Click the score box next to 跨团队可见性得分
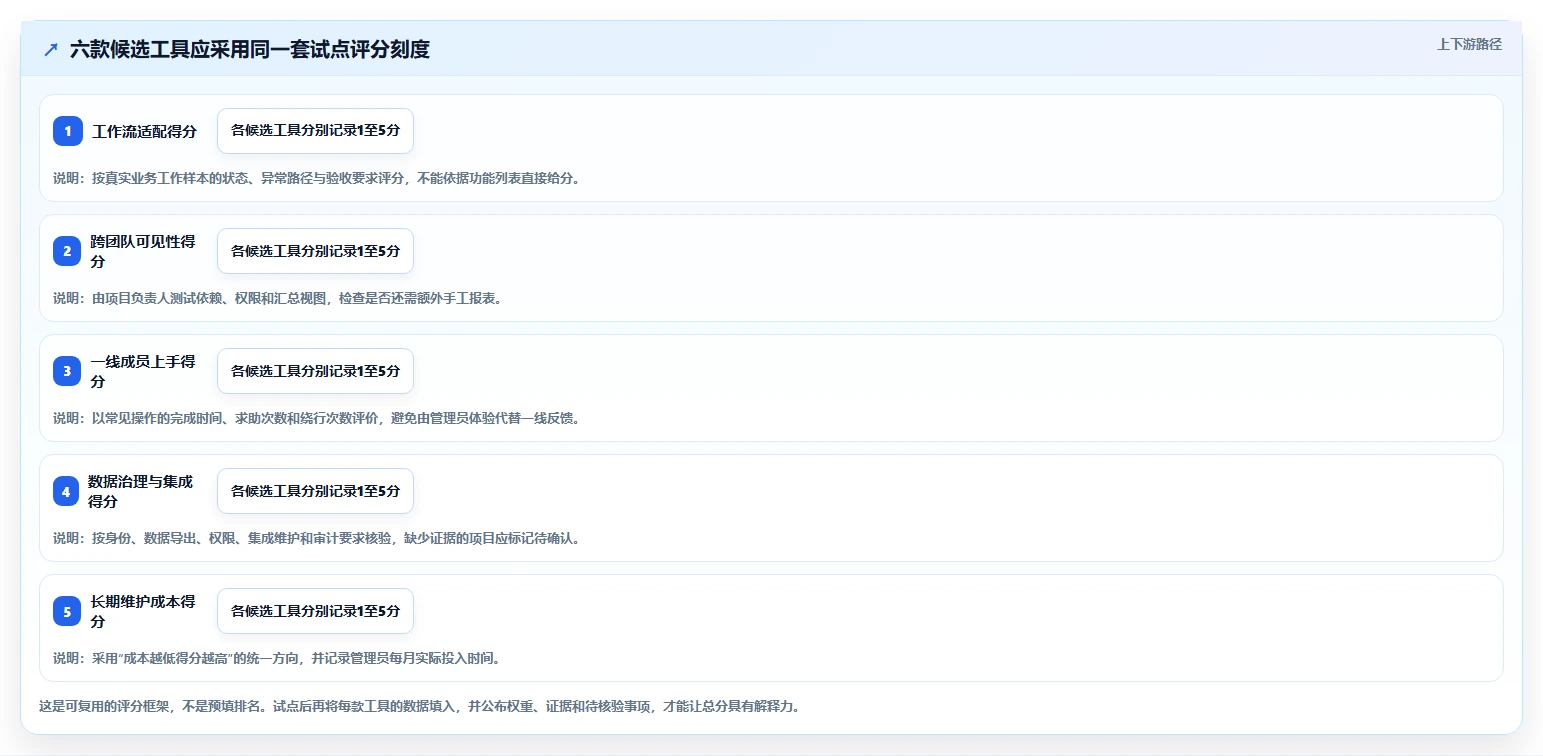This screenshot has height=756, width=1543. point(315,251)
